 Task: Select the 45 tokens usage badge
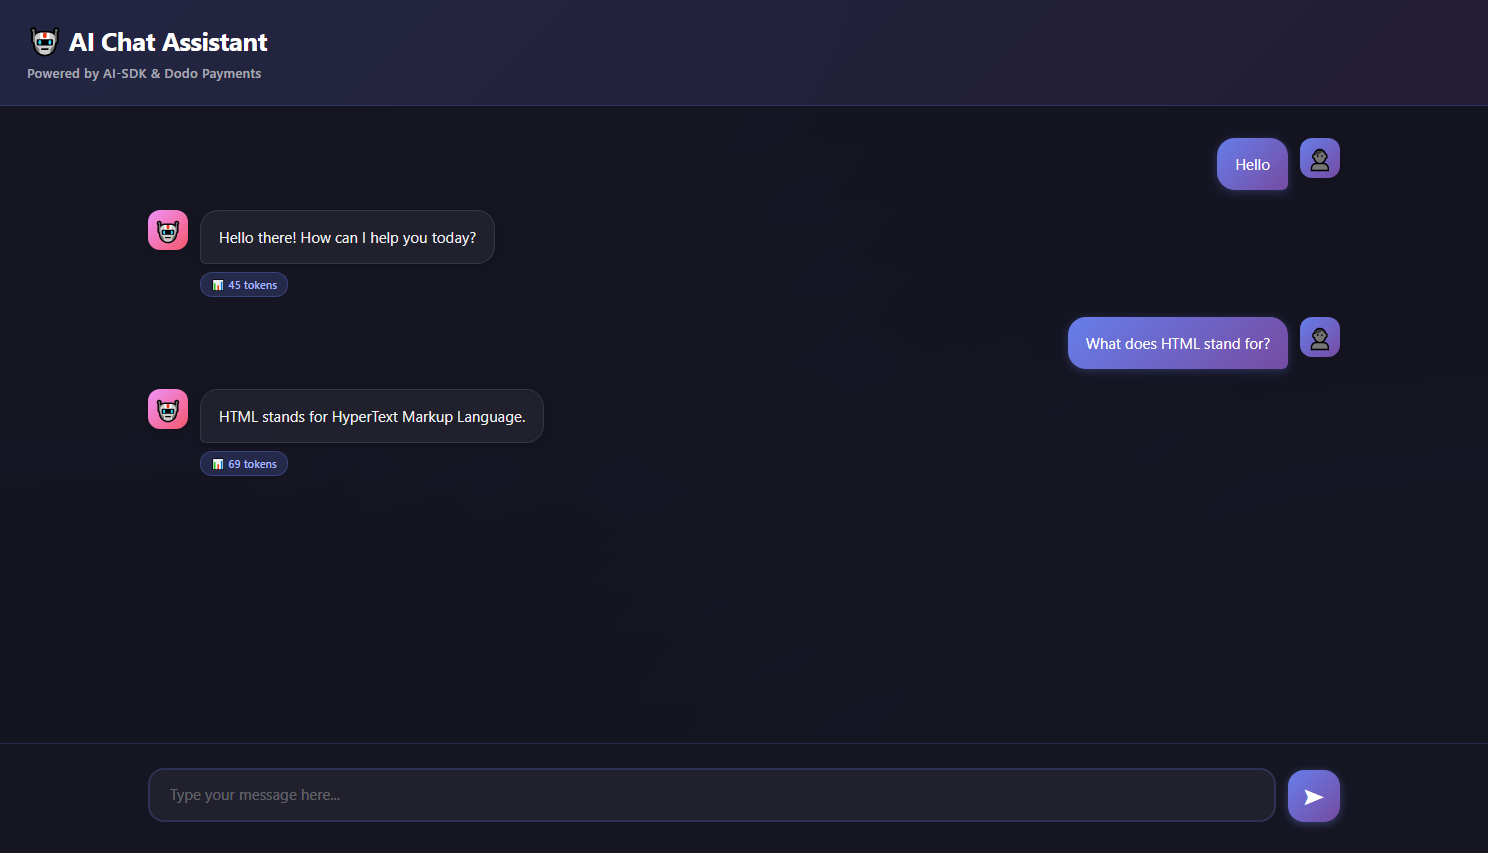(243, 284)
